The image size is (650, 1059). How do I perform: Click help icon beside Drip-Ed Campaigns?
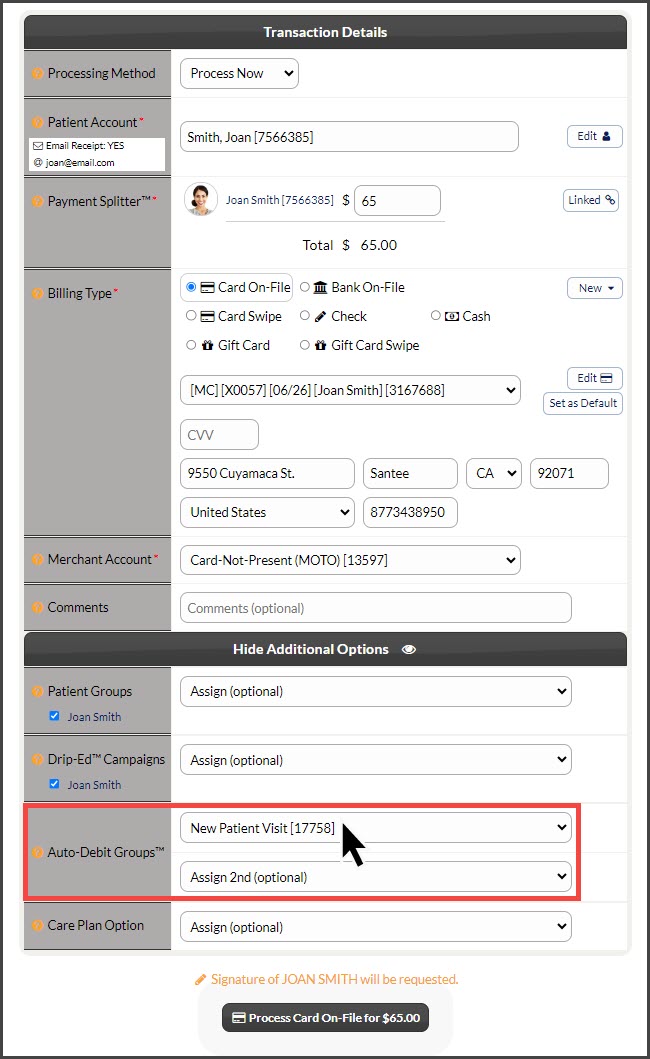(x=38, y=760)
